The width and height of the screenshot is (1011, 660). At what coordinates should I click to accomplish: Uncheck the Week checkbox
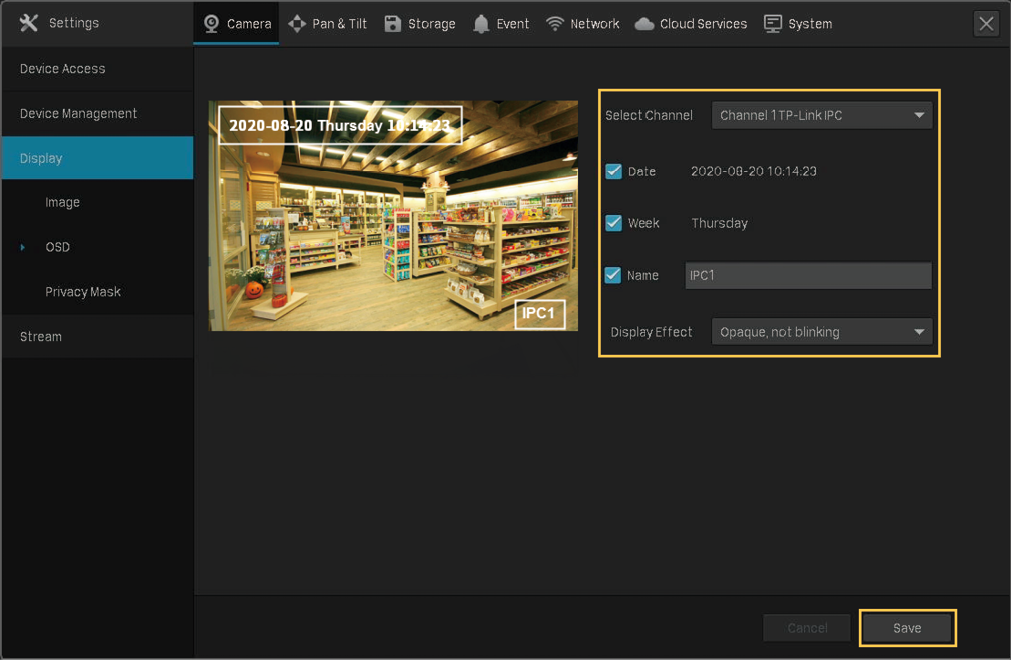[x=613, y=223]
